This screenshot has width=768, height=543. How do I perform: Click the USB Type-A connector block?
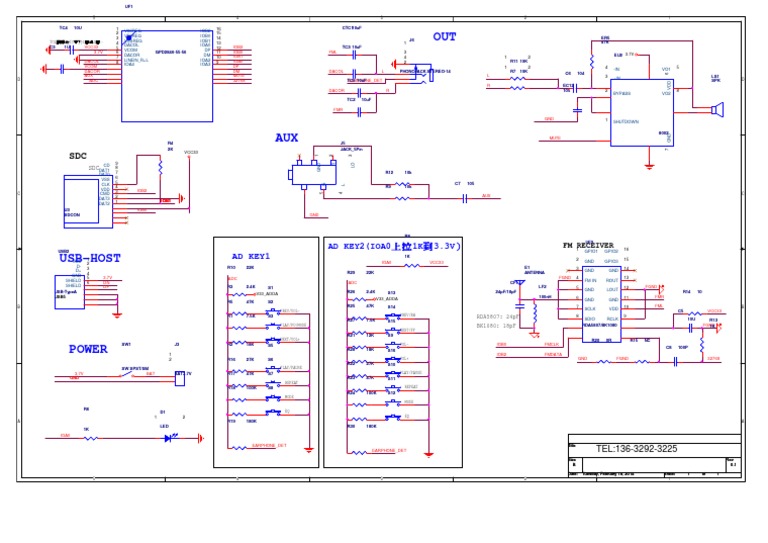70,292
